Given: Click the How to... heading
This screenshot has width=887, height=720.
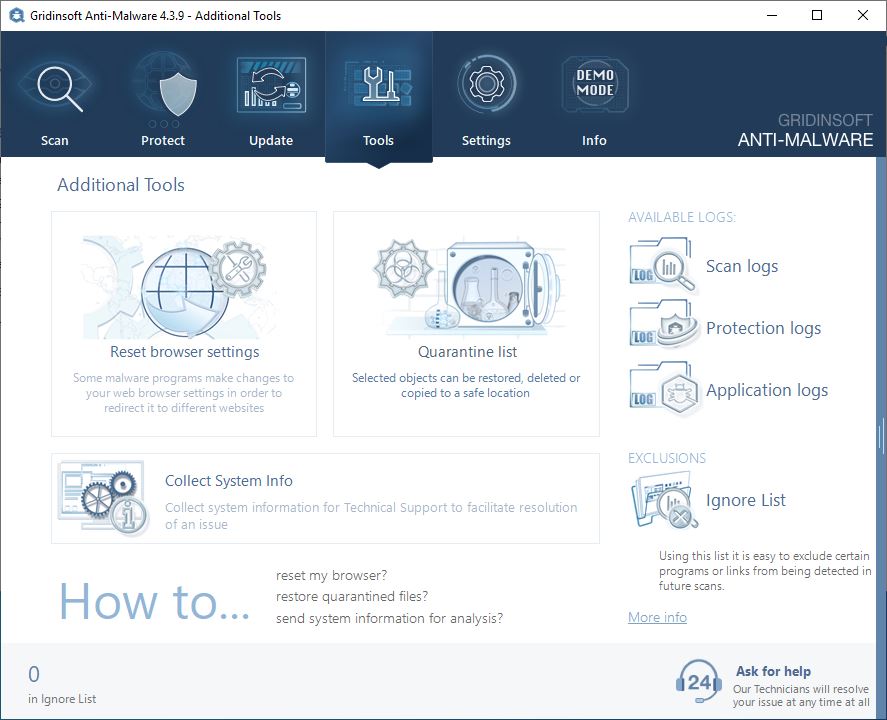Looking at the screenshot, I should click(154, 601).
